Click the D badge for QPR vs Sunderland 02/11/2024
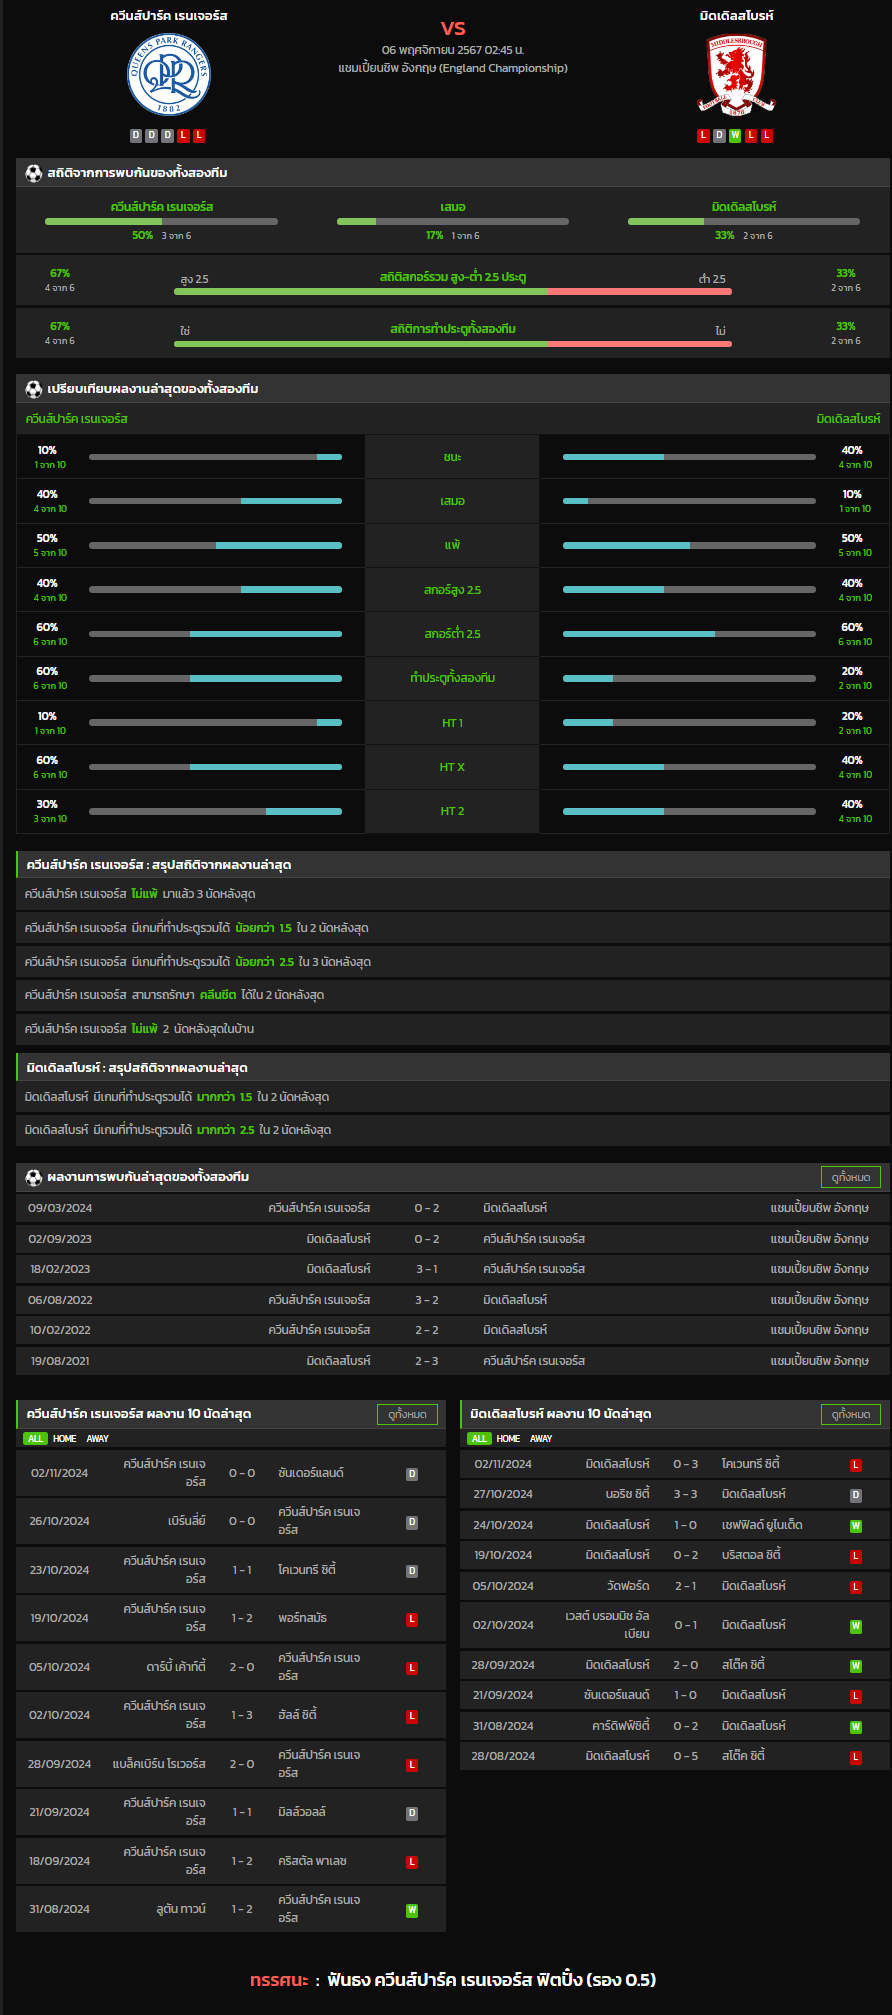Viewport: 892px width, 2015px height. (x=412, y=1474)
